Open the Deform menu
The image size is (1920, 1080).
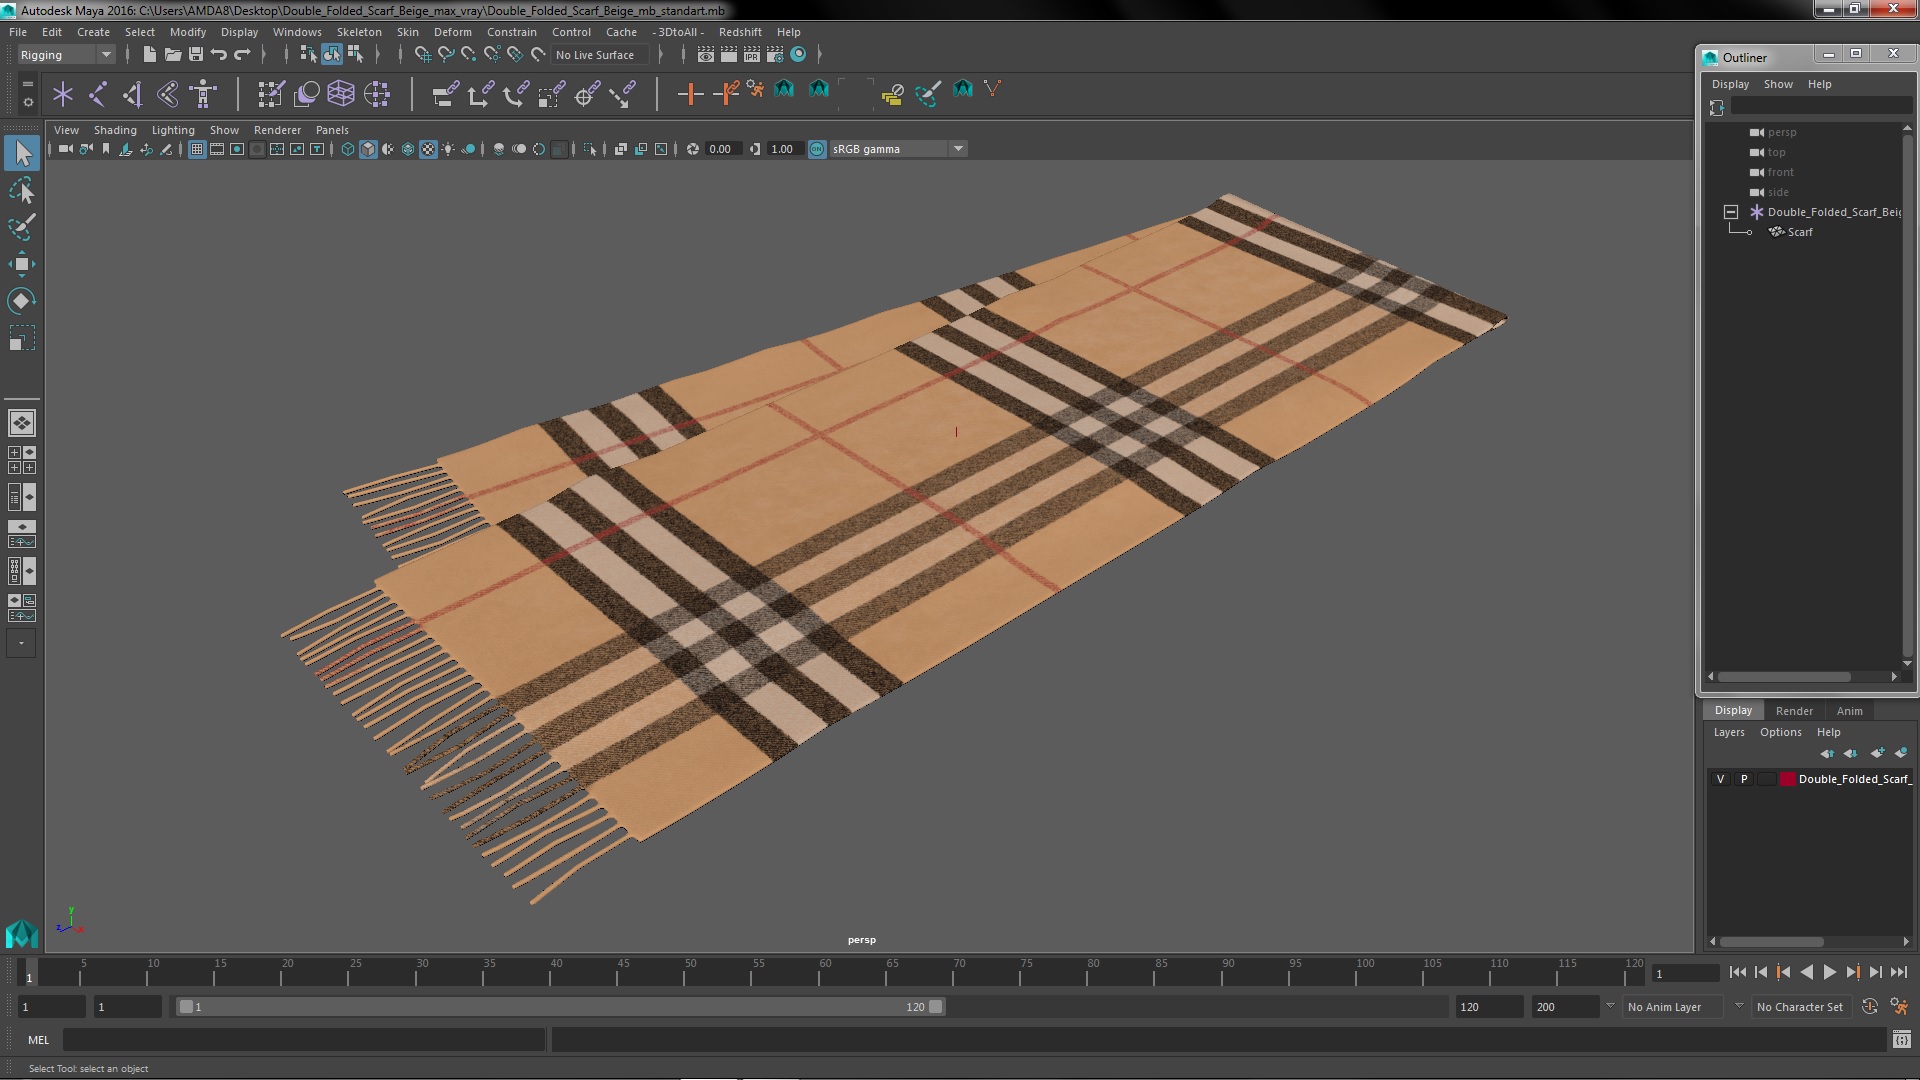tap(452, 32)
